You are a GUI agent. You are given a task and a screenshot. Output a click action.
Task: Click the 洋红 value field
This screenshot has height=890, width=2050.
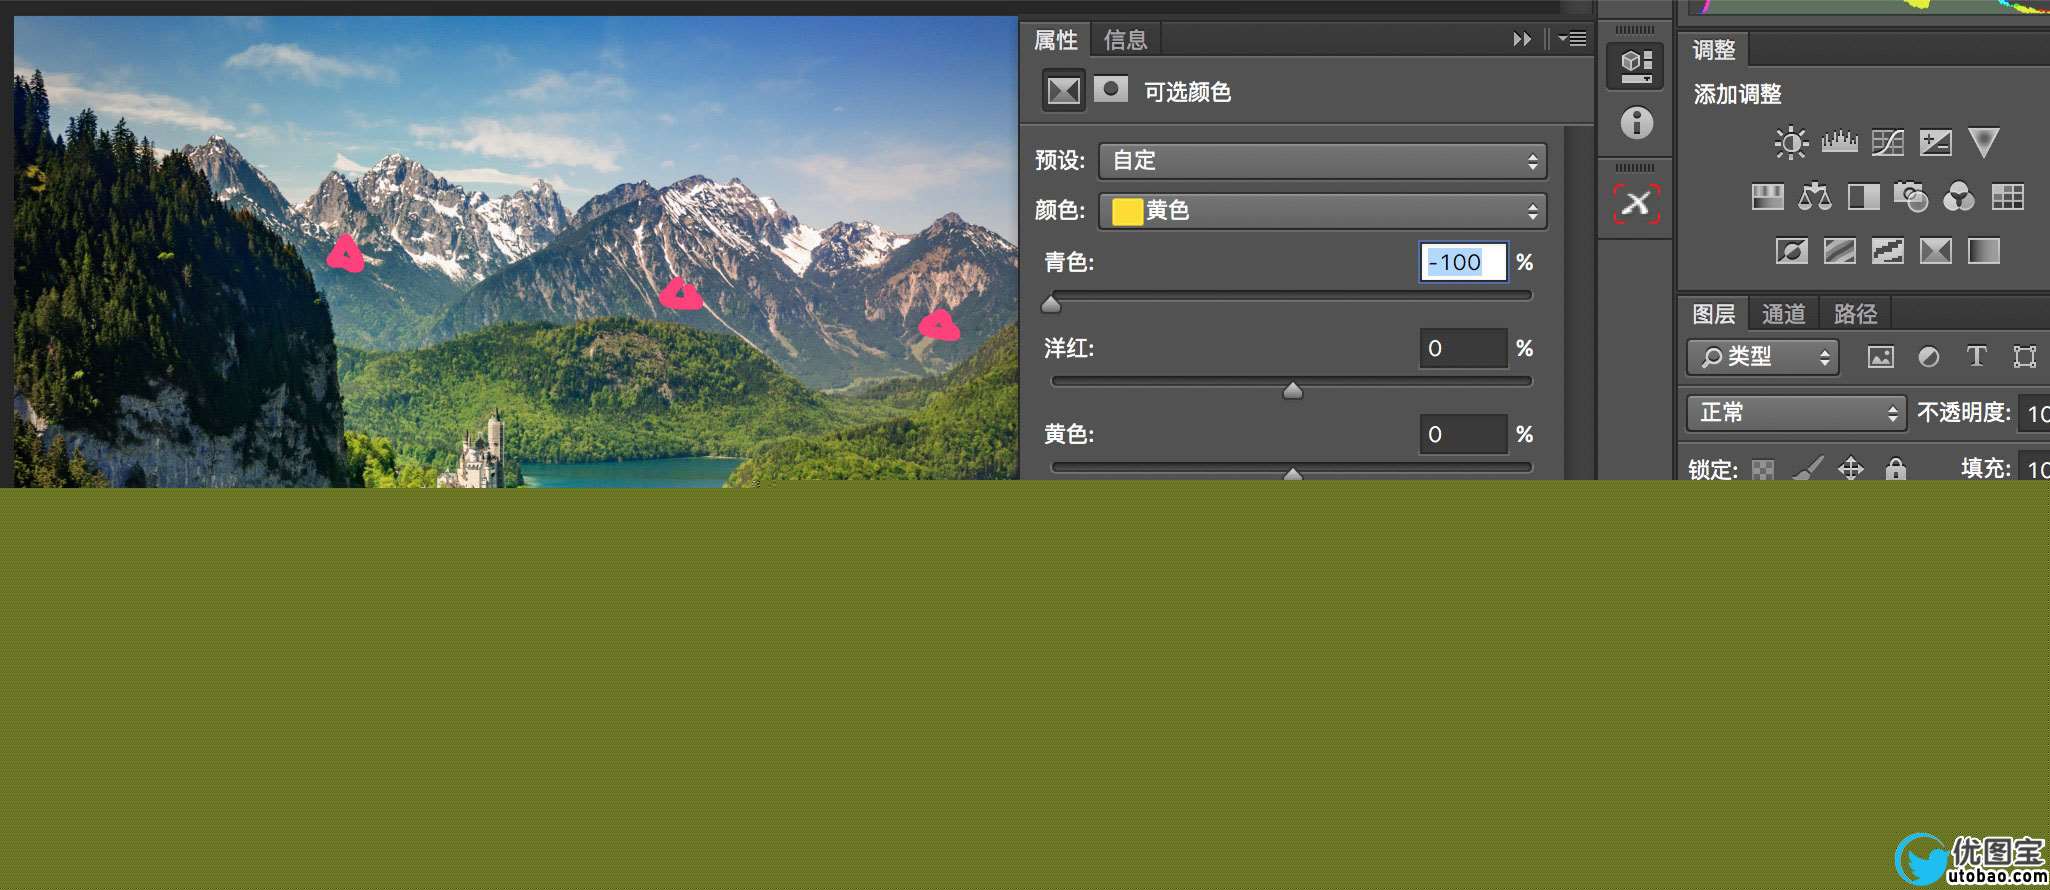(x=1463, y=348)
